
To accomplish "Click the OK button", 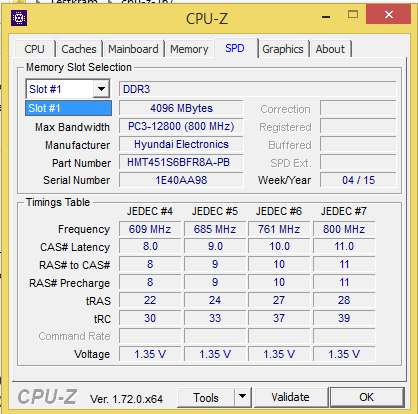I will click(367, 397).
